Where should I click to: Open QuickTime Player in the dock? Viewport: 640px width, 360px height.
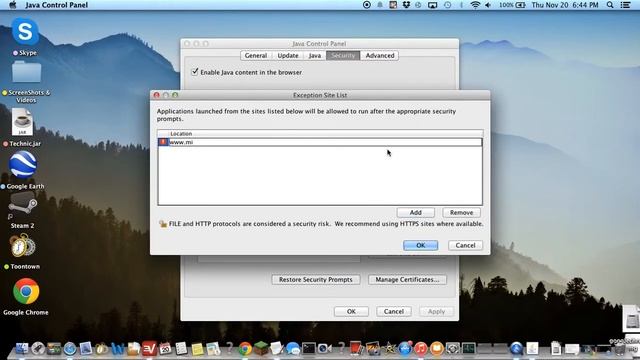[x=516, y=349]
